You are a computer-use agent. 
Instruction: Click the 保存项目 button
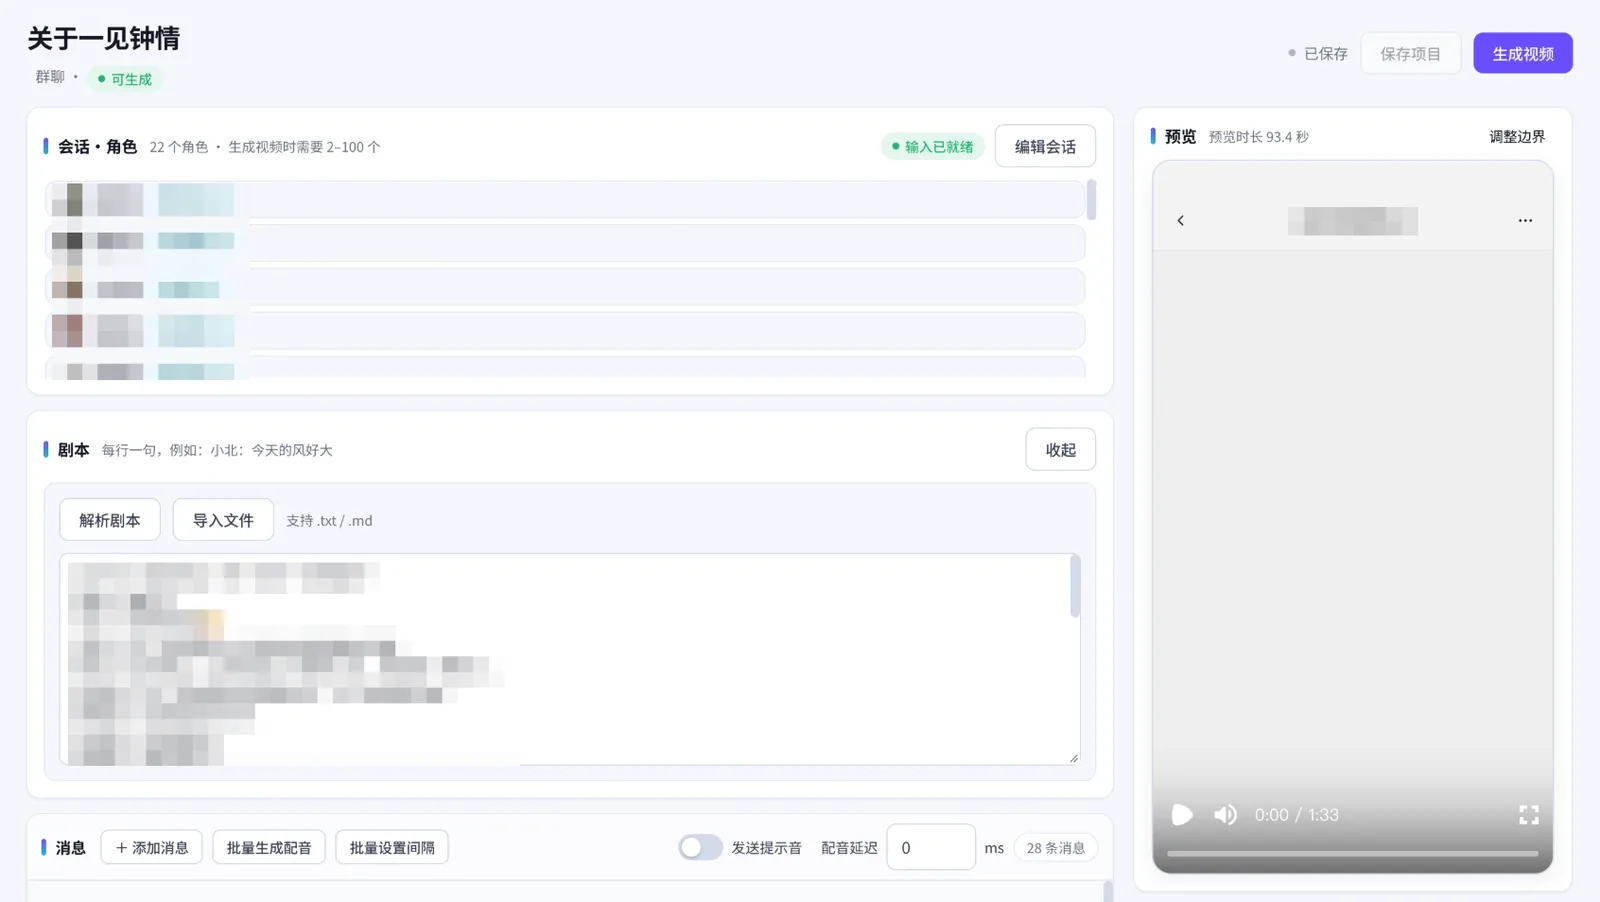[1410, 53]
